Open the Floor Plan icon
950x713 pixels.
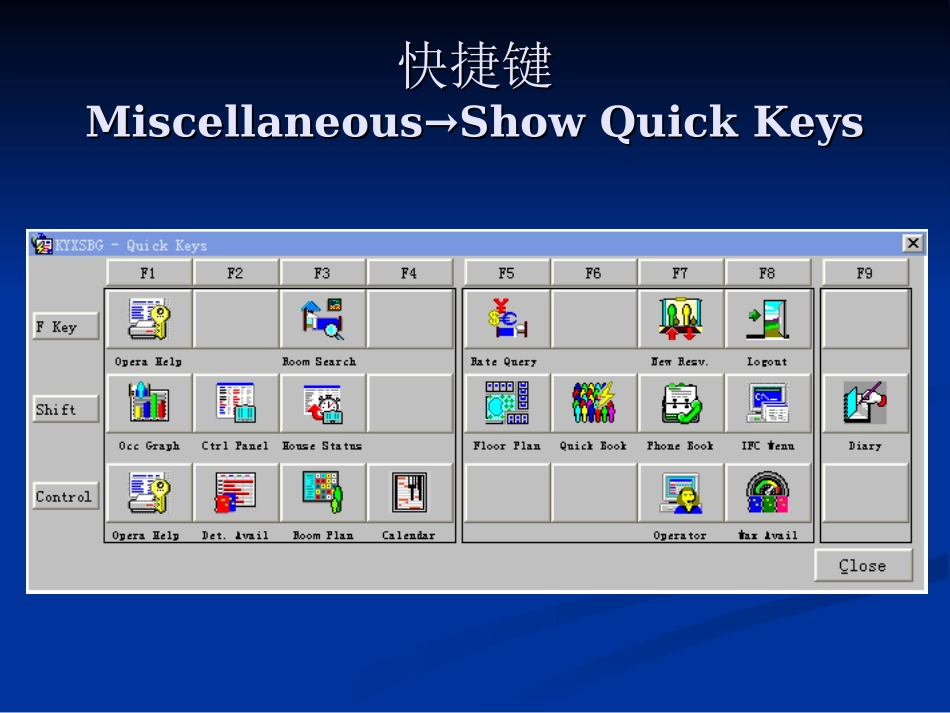point(507,403)
